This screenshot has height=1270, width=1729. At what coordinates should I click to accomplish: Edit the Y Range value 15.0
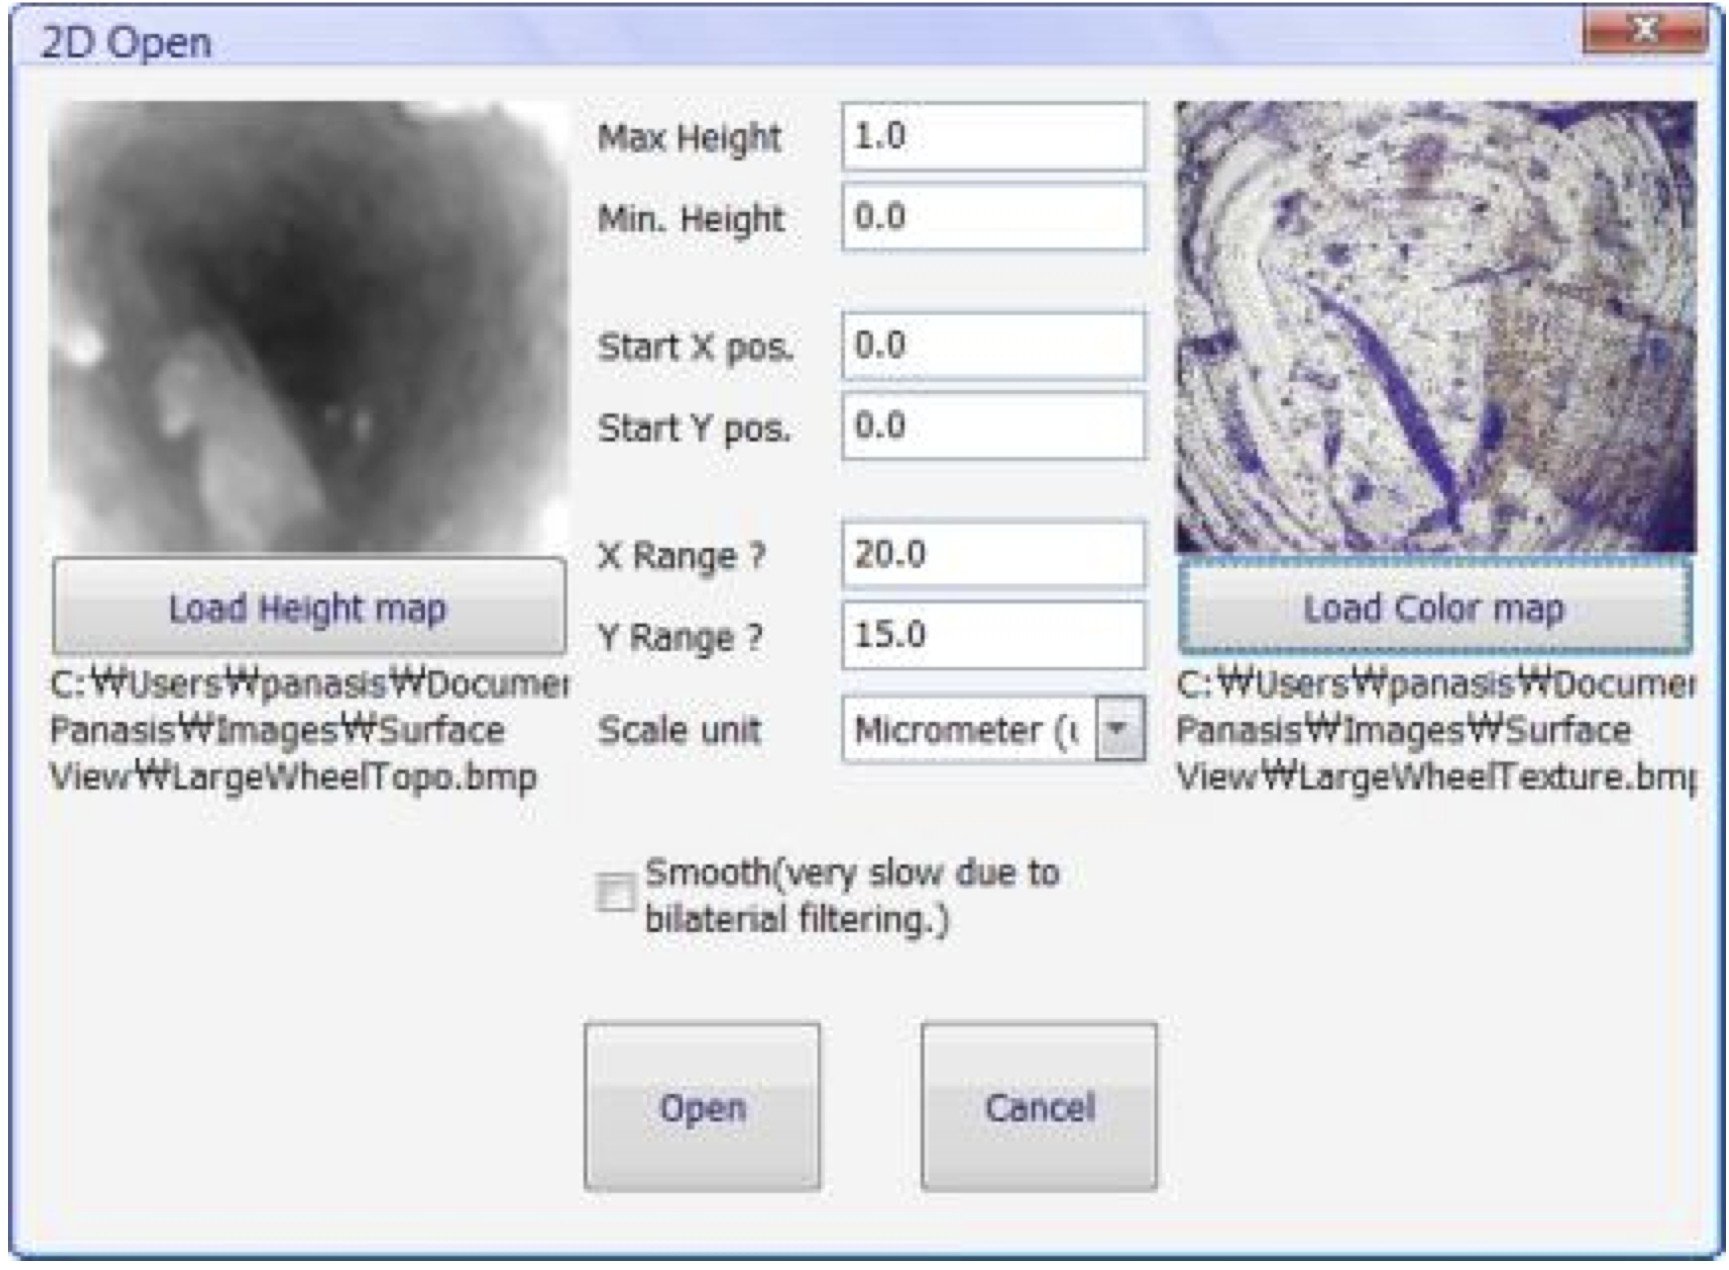pyautogui.click(x=994, y=635)
